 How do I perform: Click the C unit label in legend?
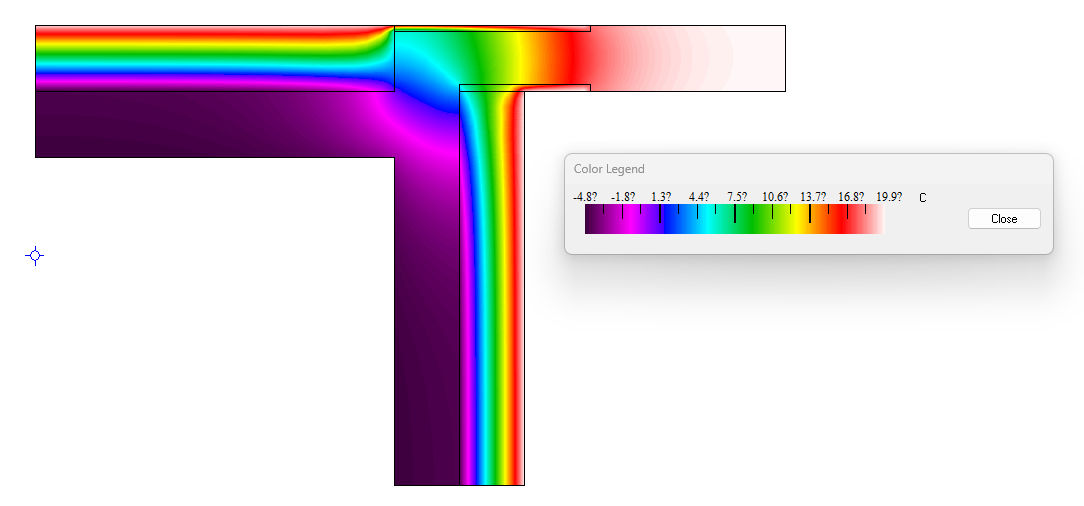[923, 198]
